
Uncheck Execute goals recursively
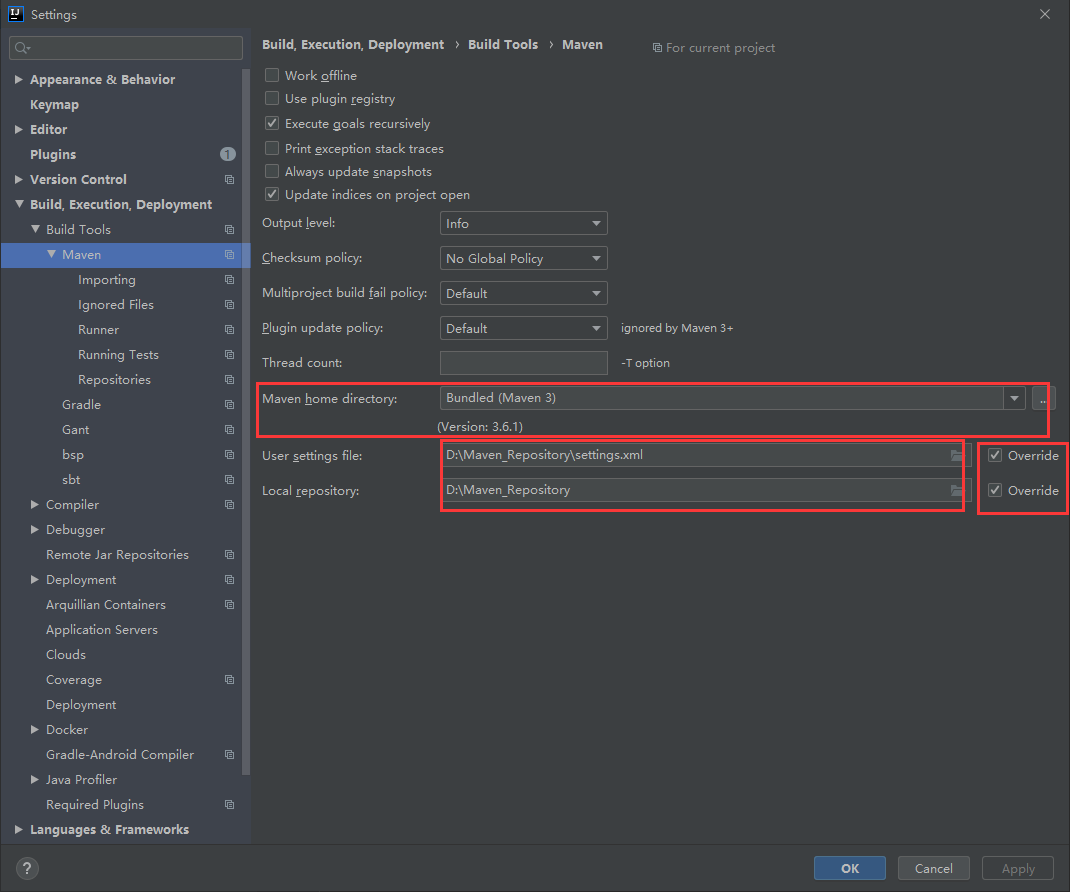click(272, 123)
